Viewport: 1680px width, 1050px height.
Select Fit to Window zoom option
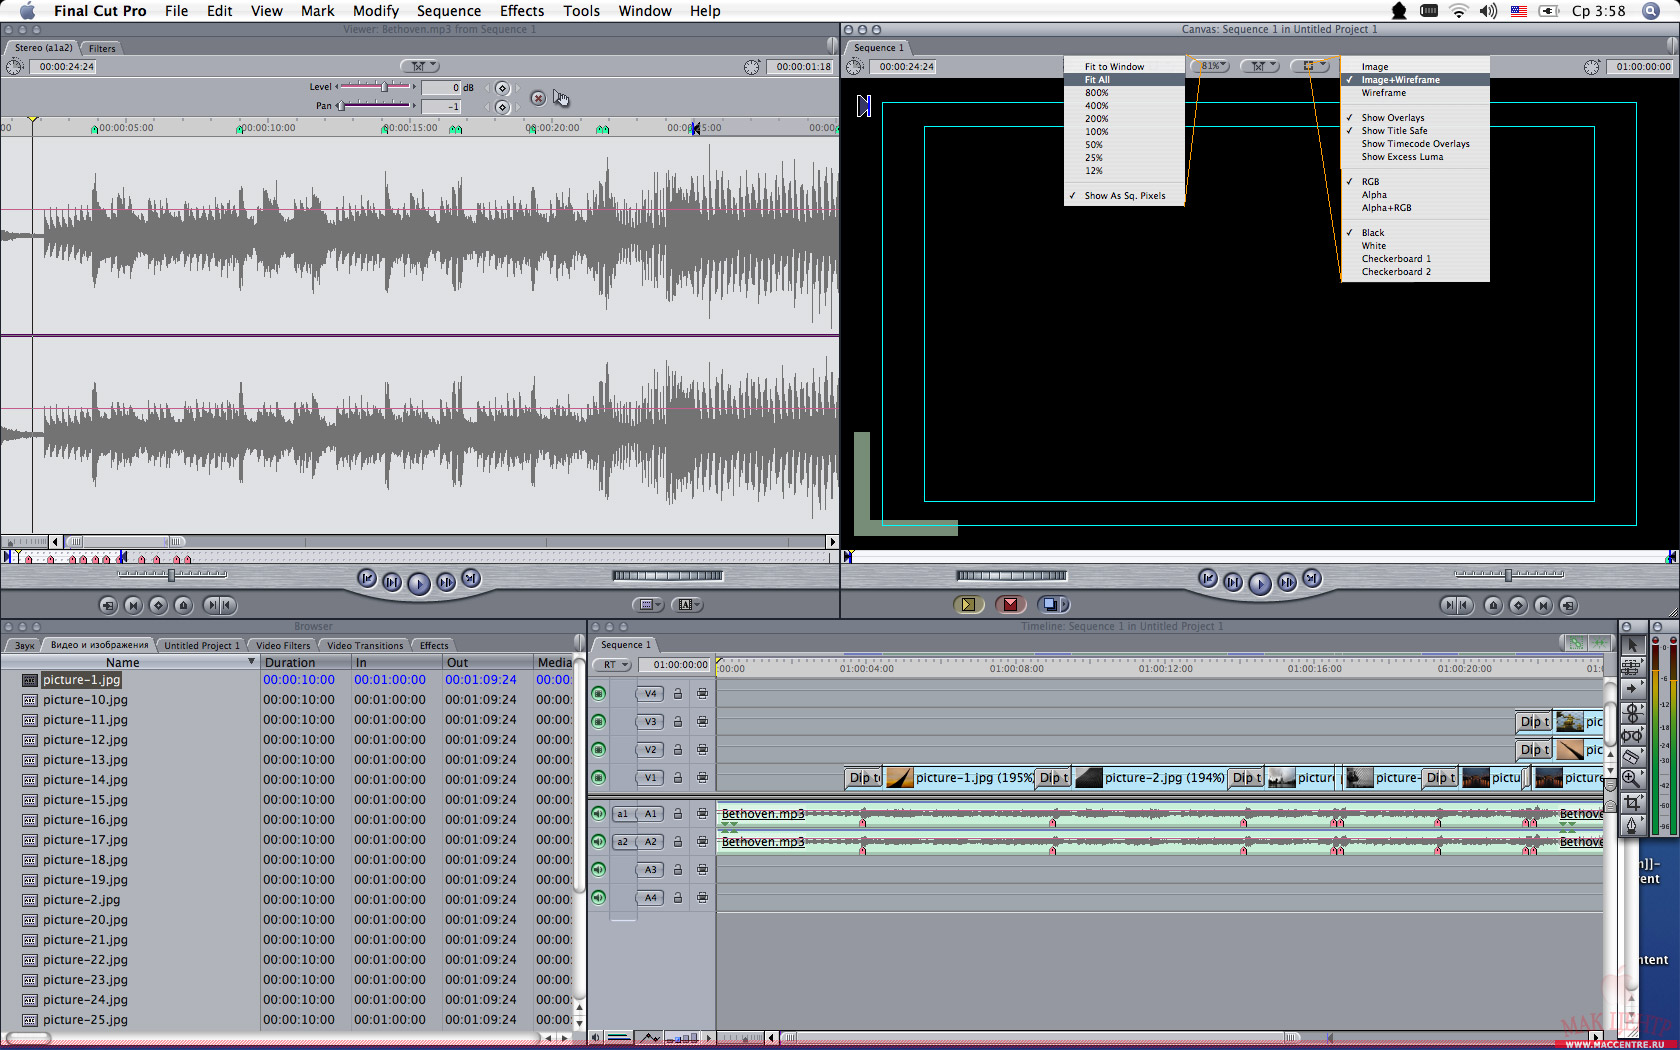1114,66
